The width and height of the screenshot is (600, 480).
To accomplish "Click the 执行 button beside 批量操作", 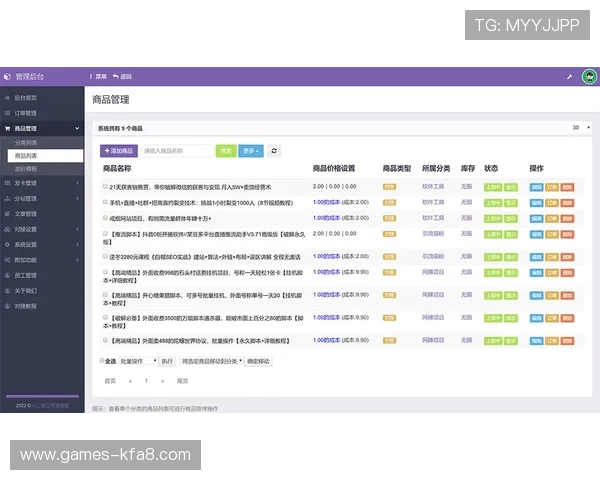I will (167, 361).
